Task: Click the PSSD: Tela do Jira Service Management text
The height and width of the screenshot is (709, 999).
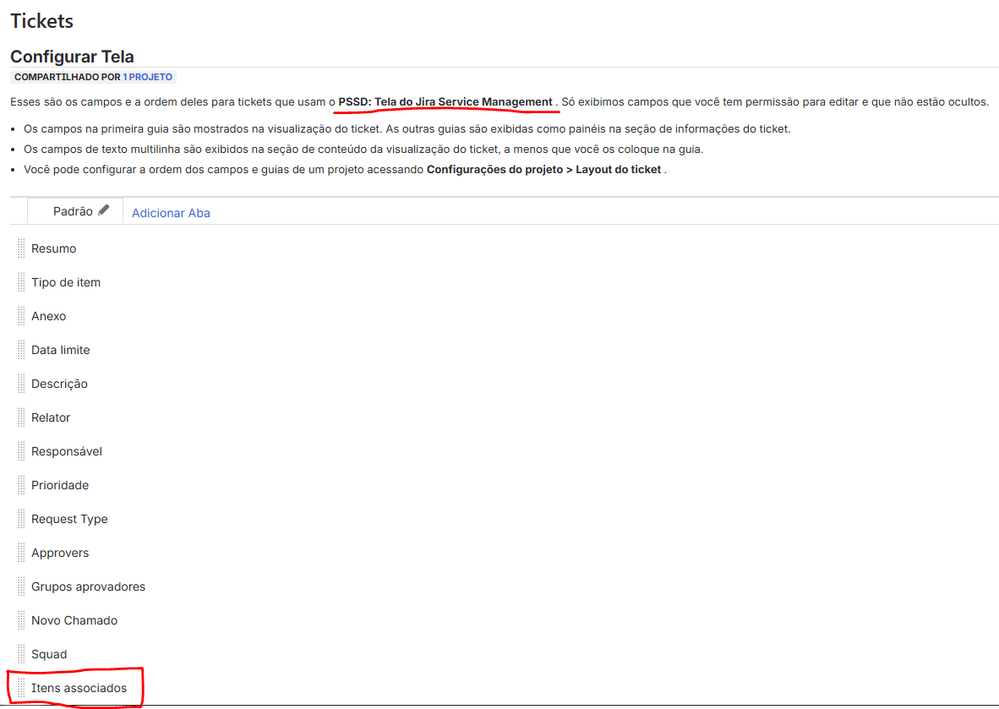Action: [x=445, y=102]
